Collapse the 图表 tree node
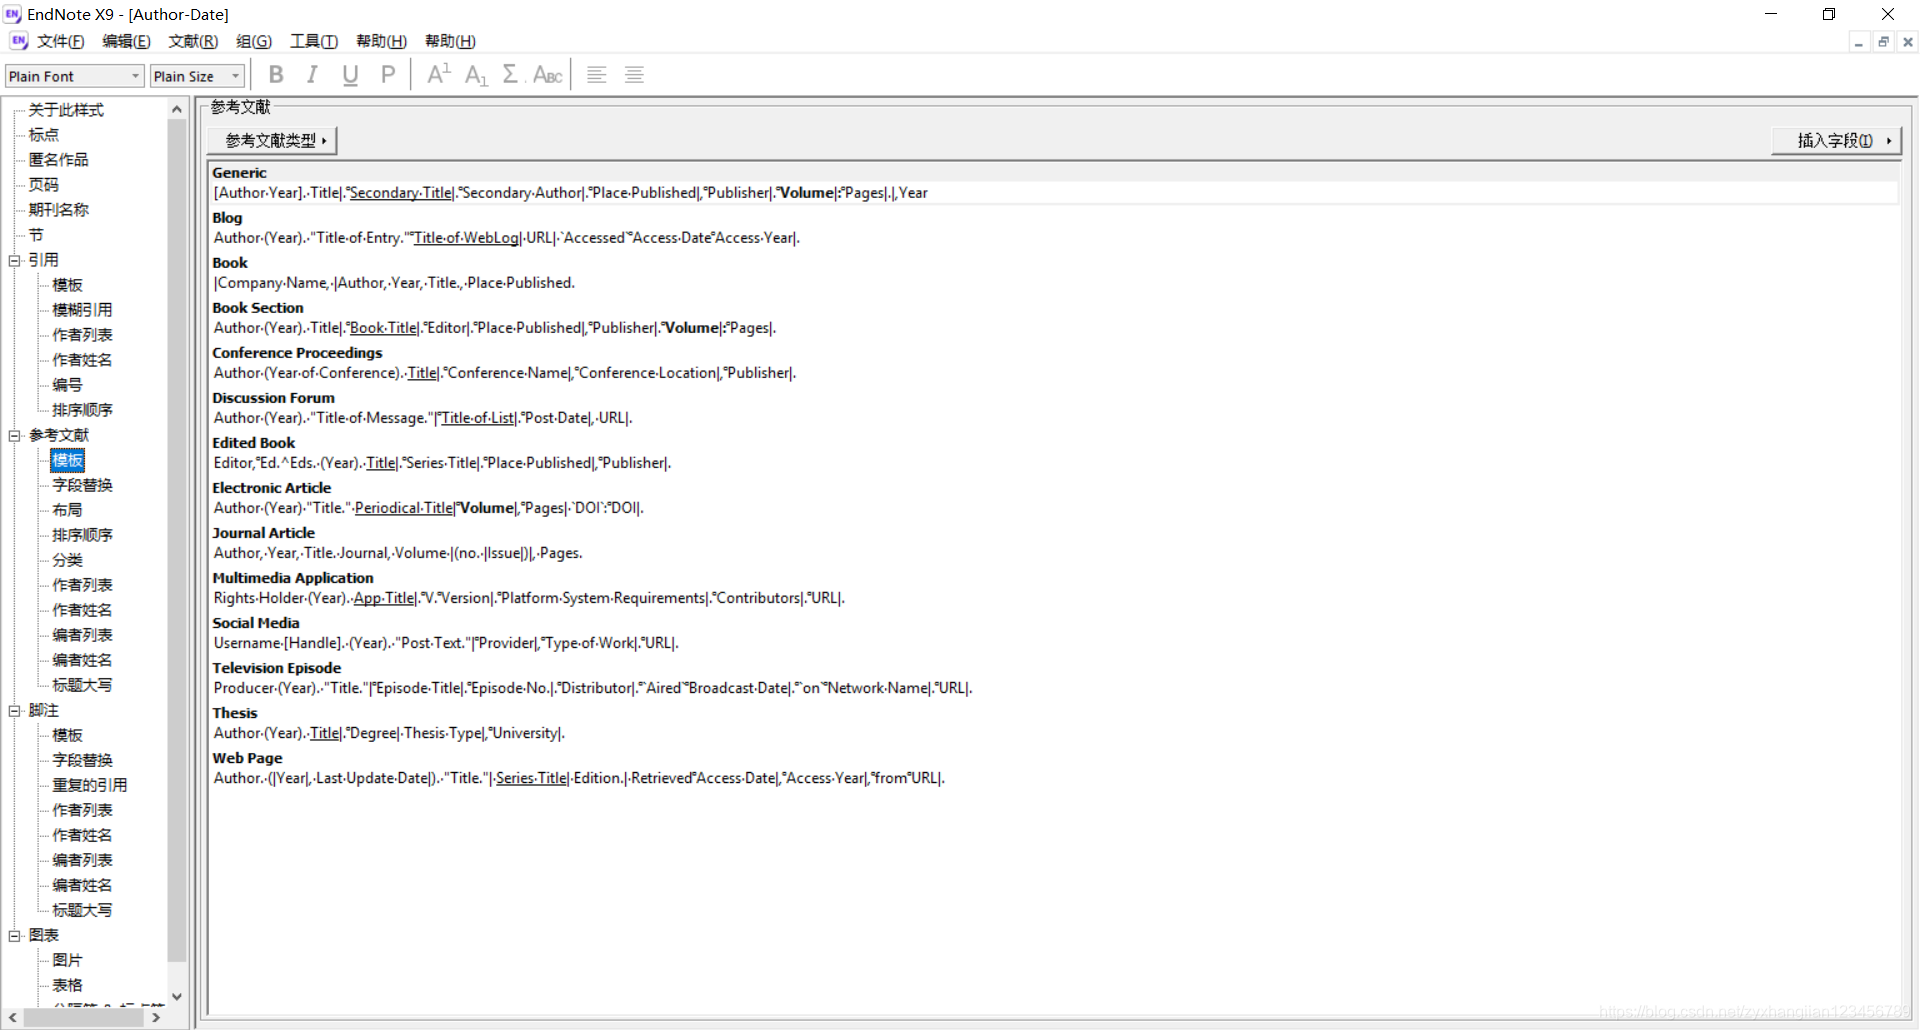The height and width of the screenshot is (1030, 1920). click(x=15, y=935)
